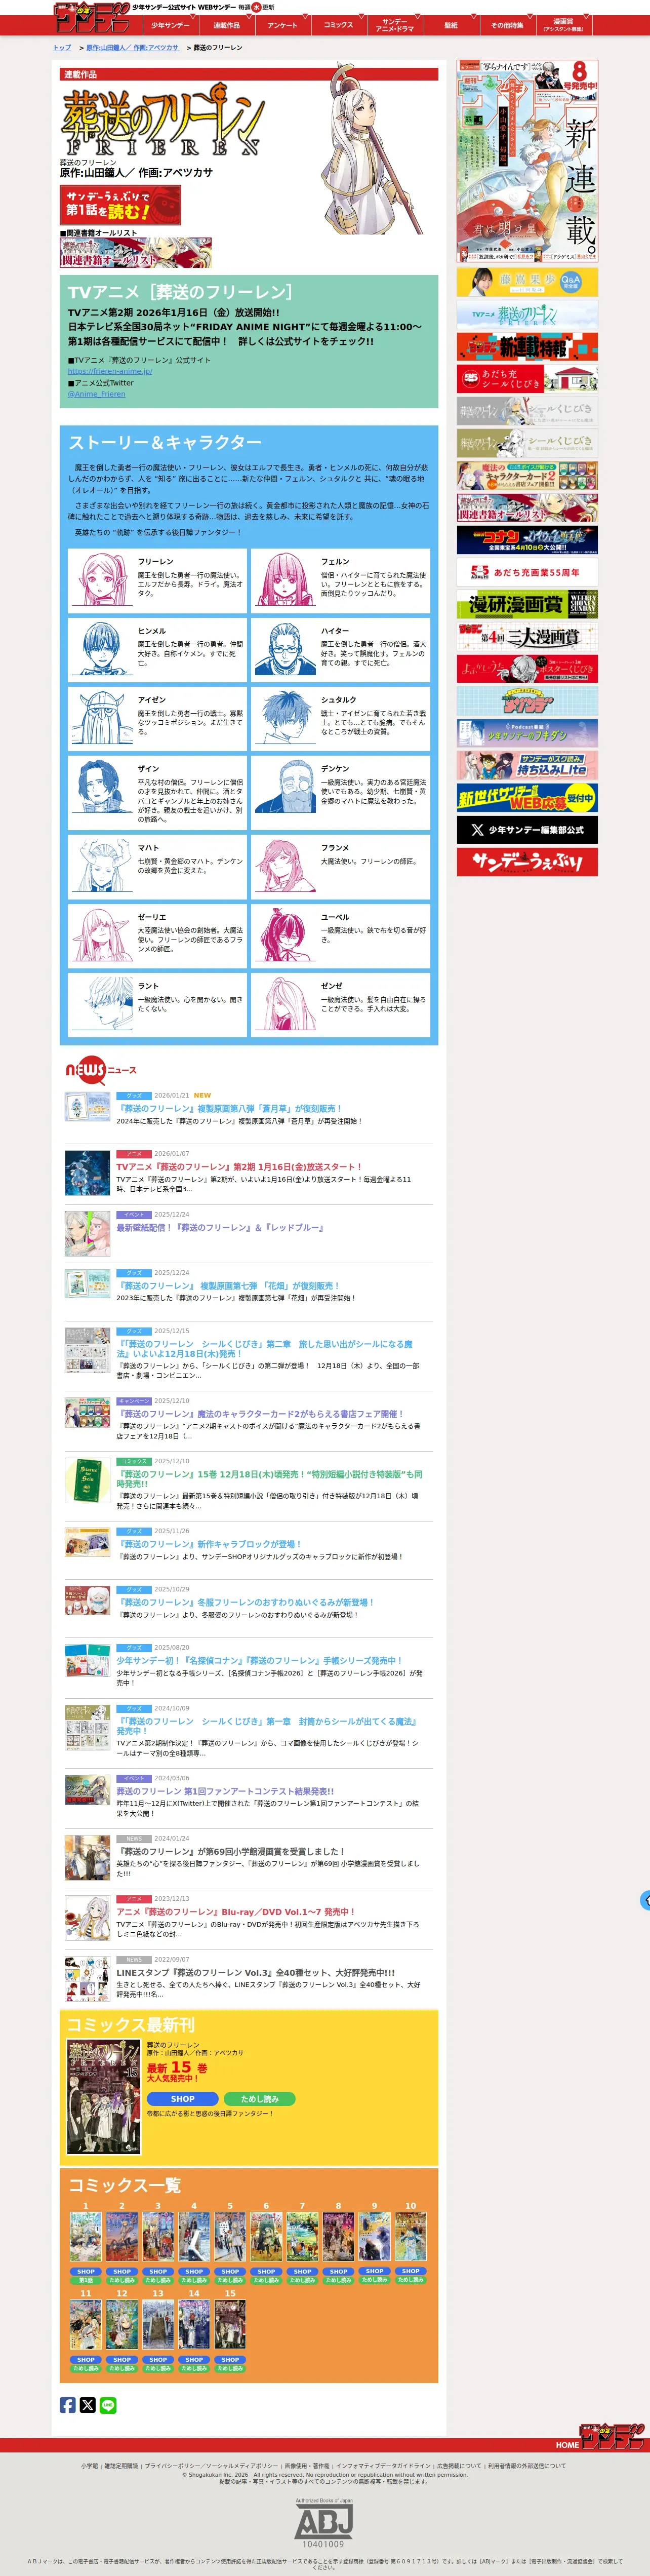Select the Fern character portrait
The image size is (650, 2576).
click(x=284, y=580)
